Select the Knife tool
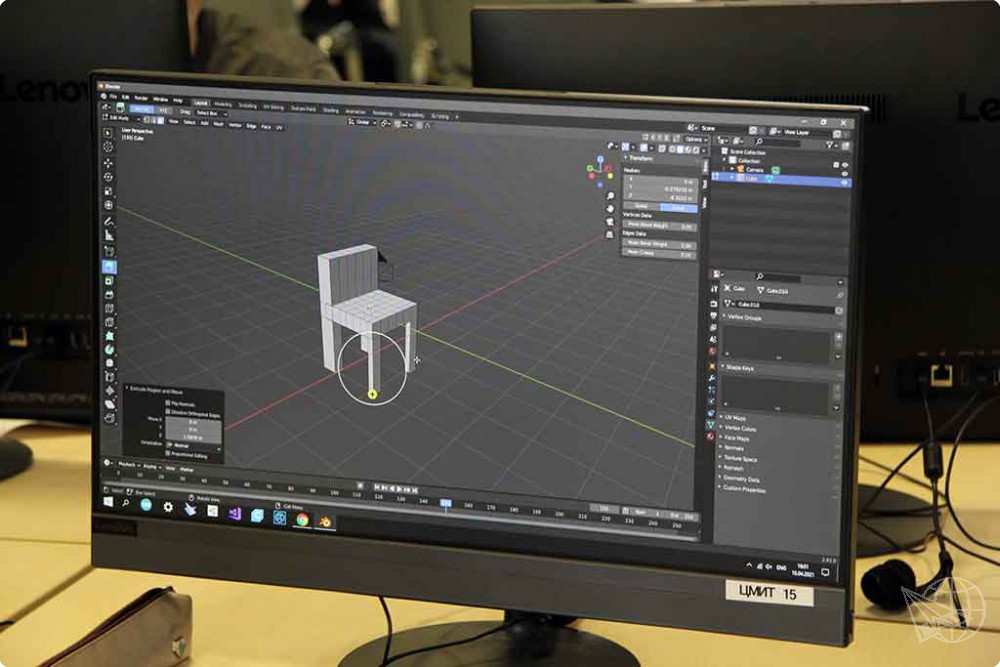Image resolution: width=1000 pixels, height=667 pixels. [x=110, y=322]
